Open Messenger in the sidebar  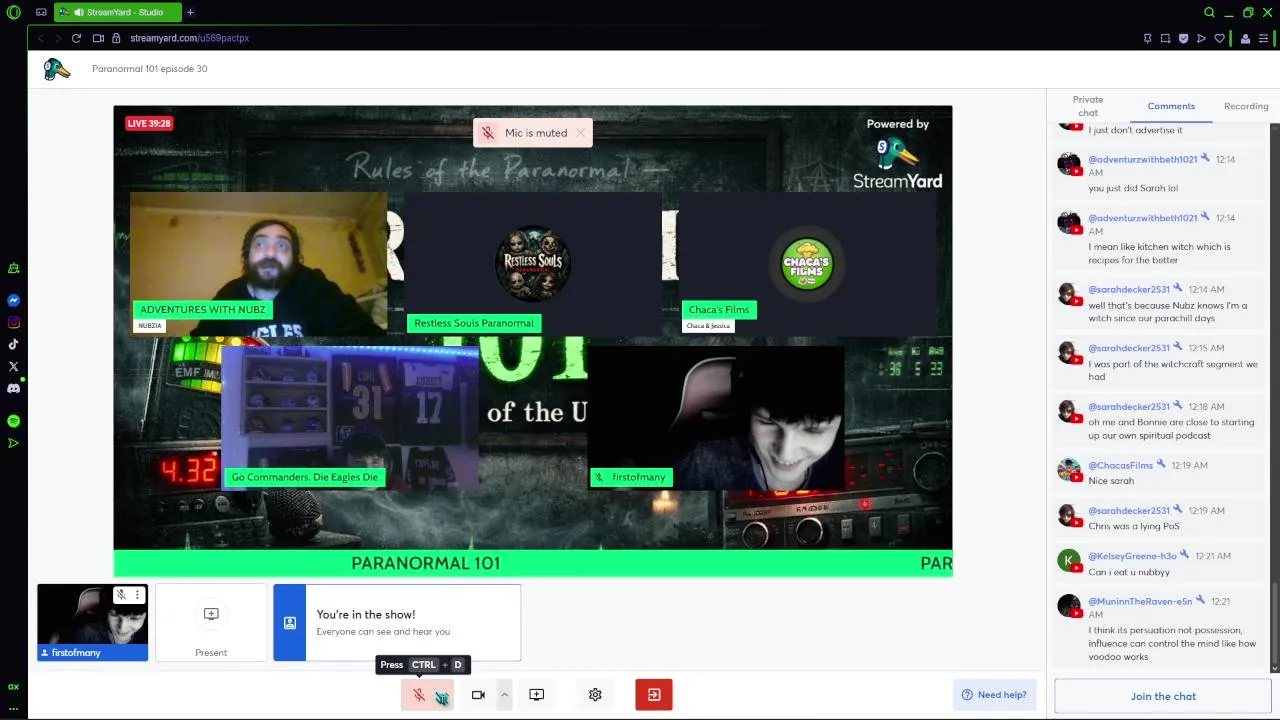coord(13,300)
